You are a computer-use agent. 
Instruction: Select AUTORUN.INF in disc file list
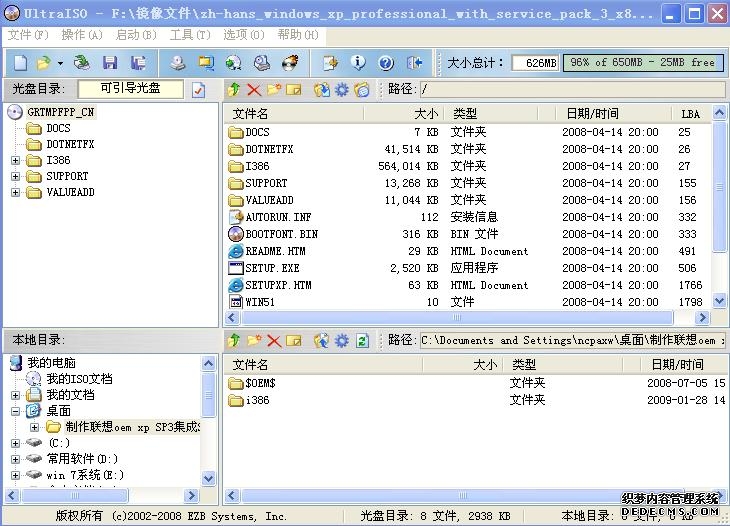278,217
